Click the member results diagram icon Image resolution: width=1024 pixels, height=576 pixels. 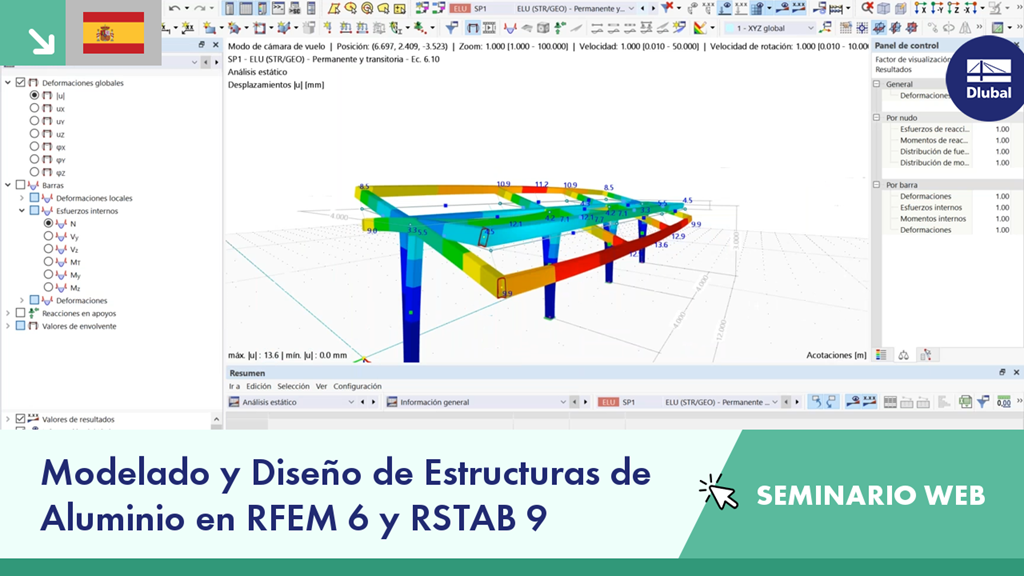(510, 28)
